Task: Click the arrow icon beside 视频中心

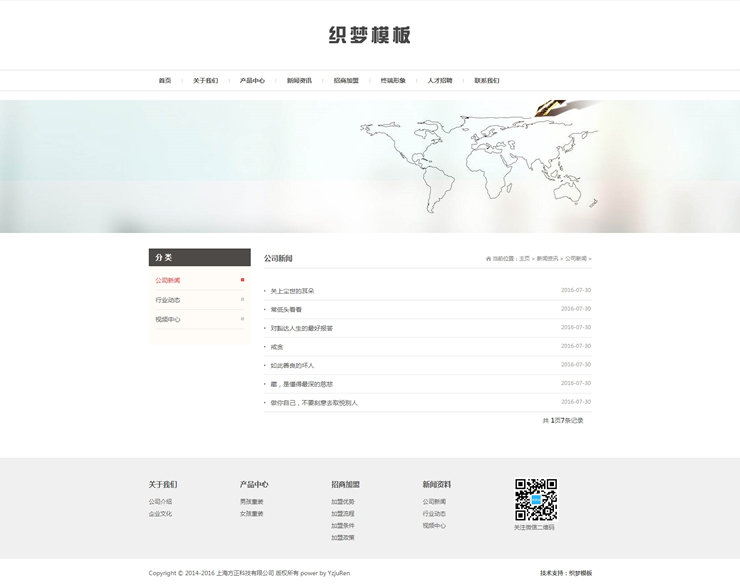Action: 242,319
